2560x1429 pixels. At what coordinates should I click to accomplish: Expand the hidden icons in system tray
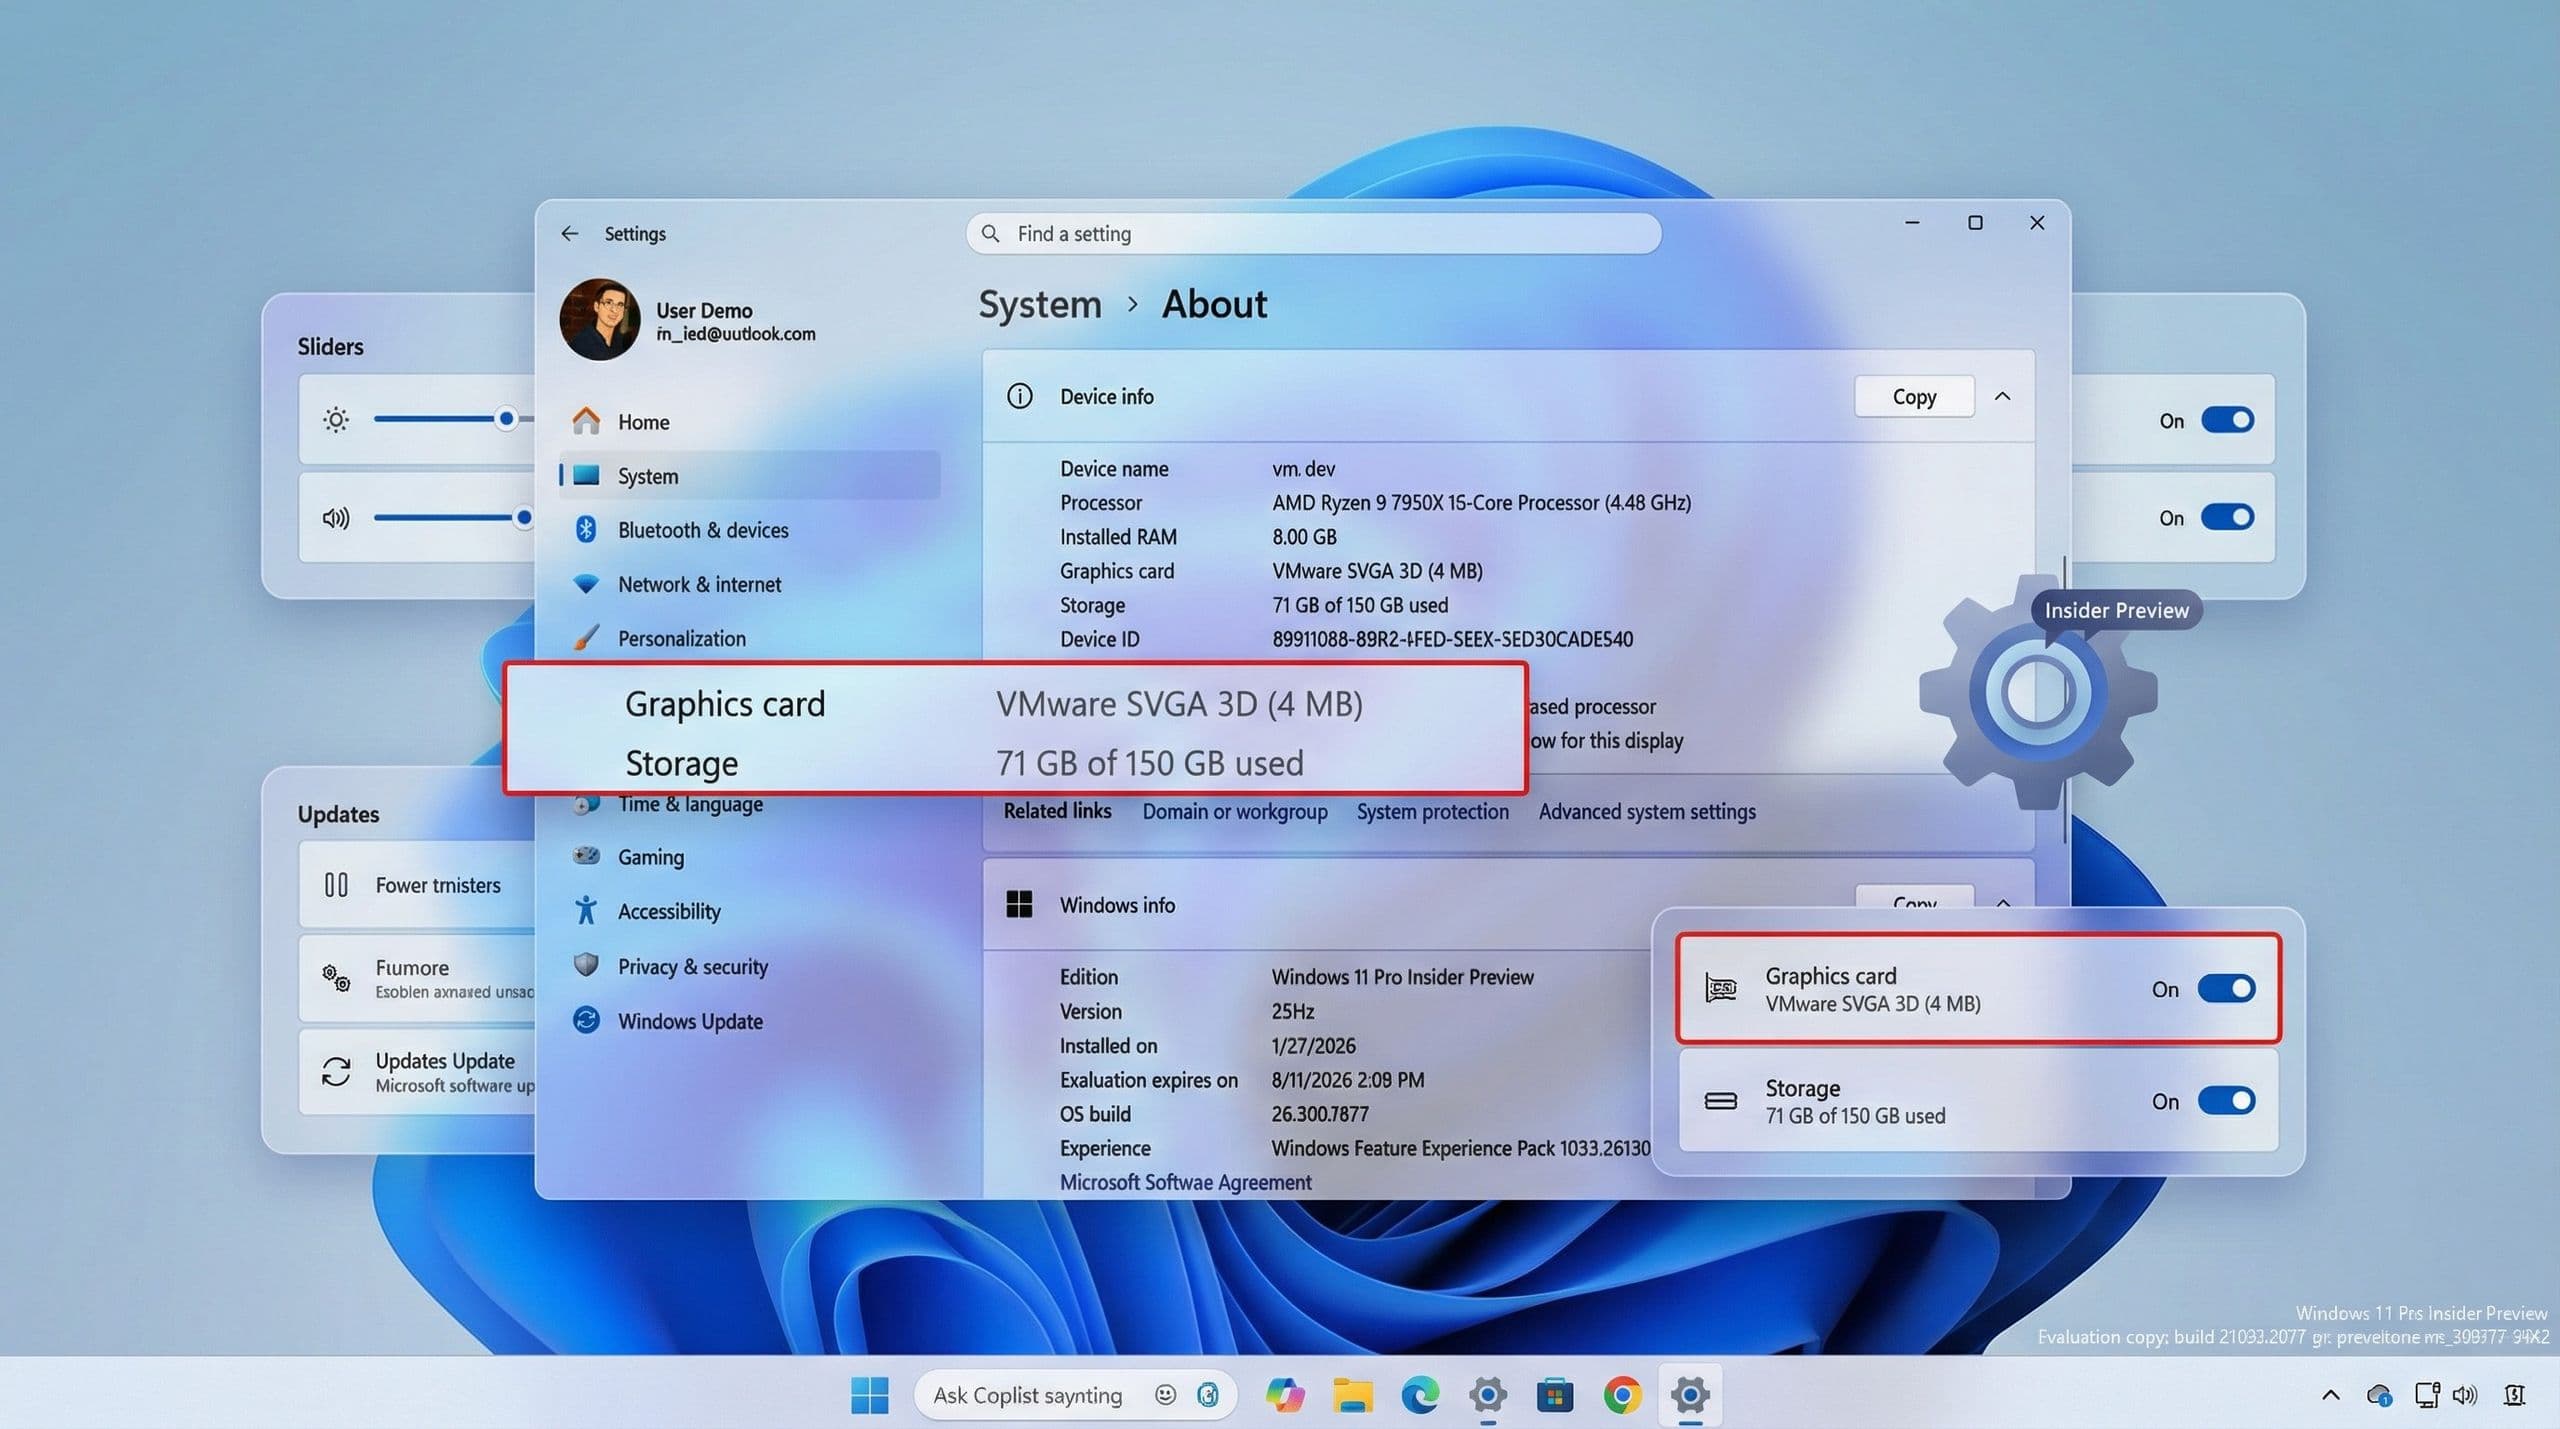coord(2330,1395)
